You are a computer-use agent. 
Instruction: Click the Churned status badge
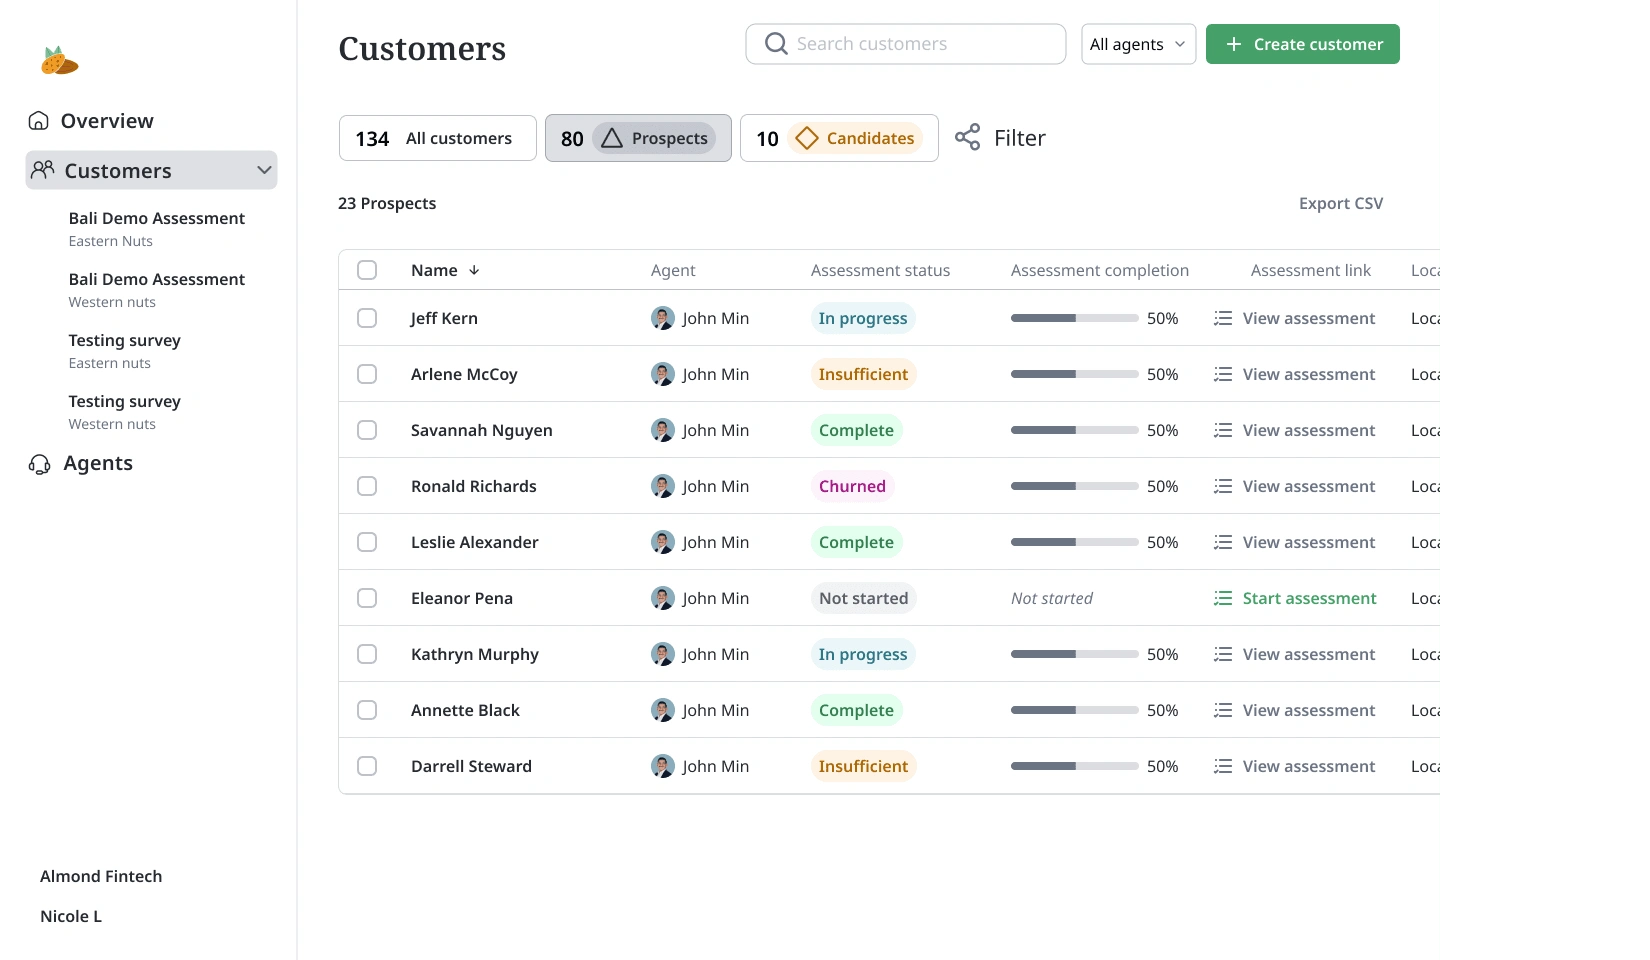(x=852, y=486)
